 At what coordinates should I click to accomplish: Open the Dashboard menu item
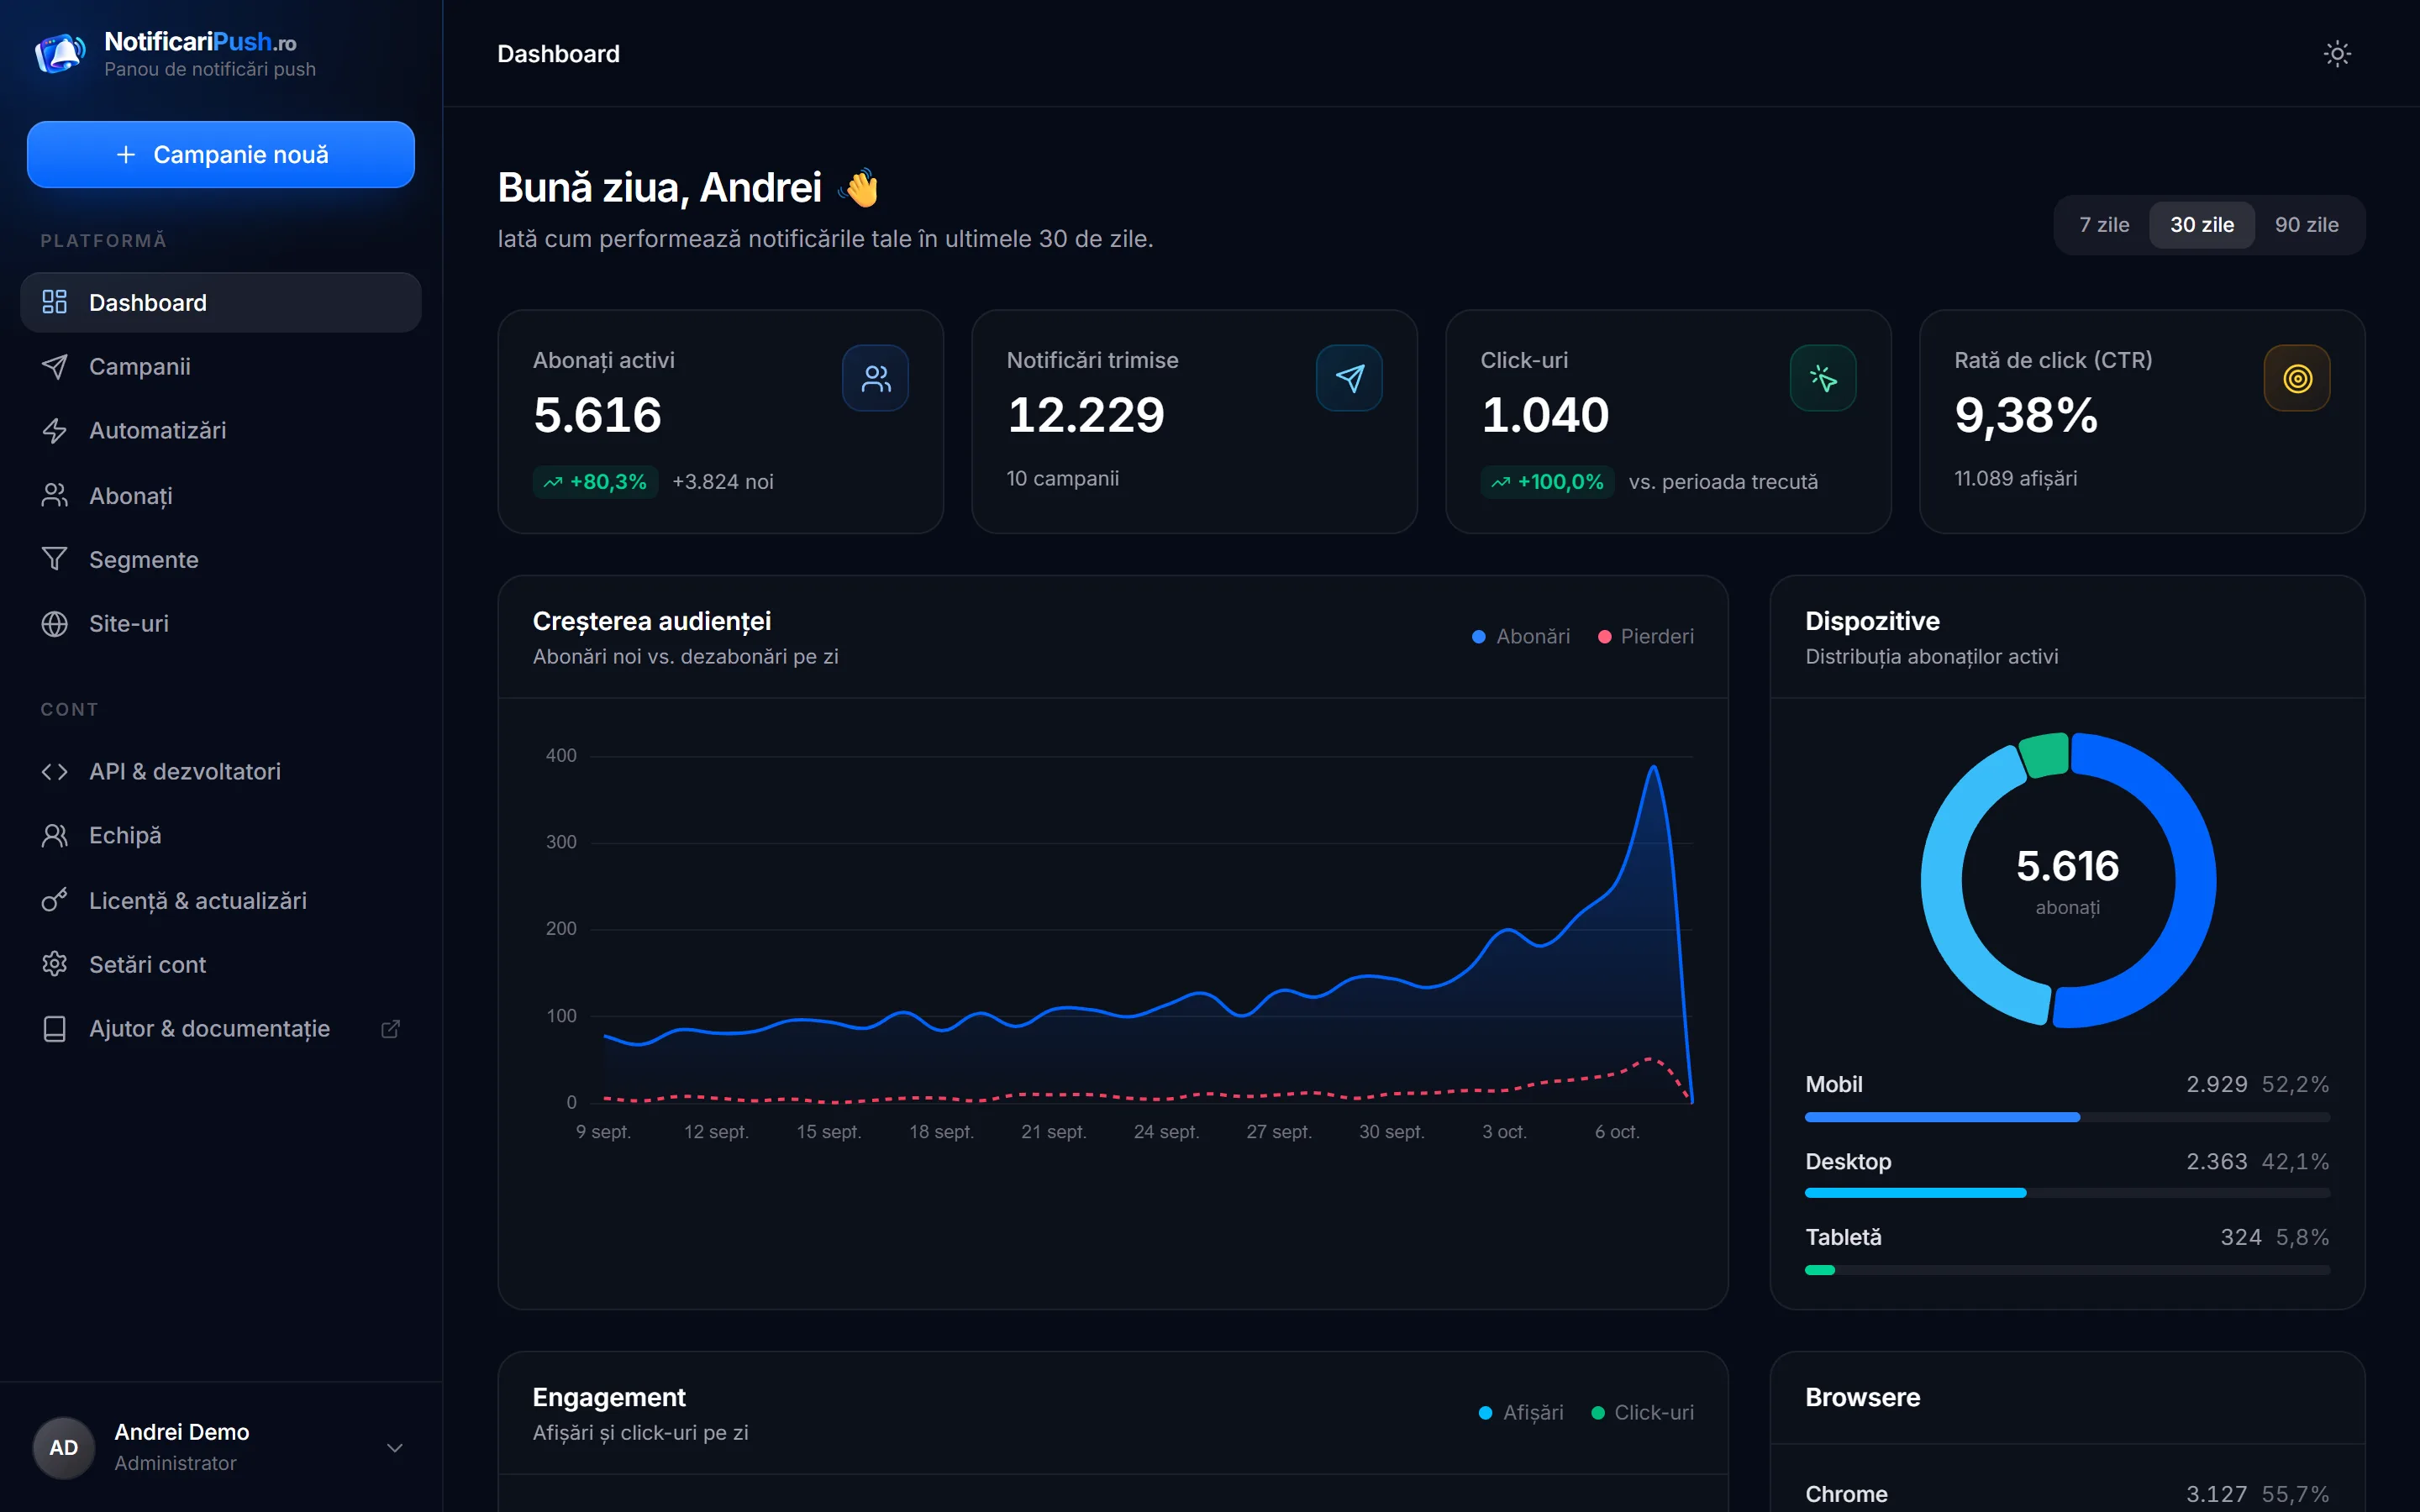pos(221,302)
